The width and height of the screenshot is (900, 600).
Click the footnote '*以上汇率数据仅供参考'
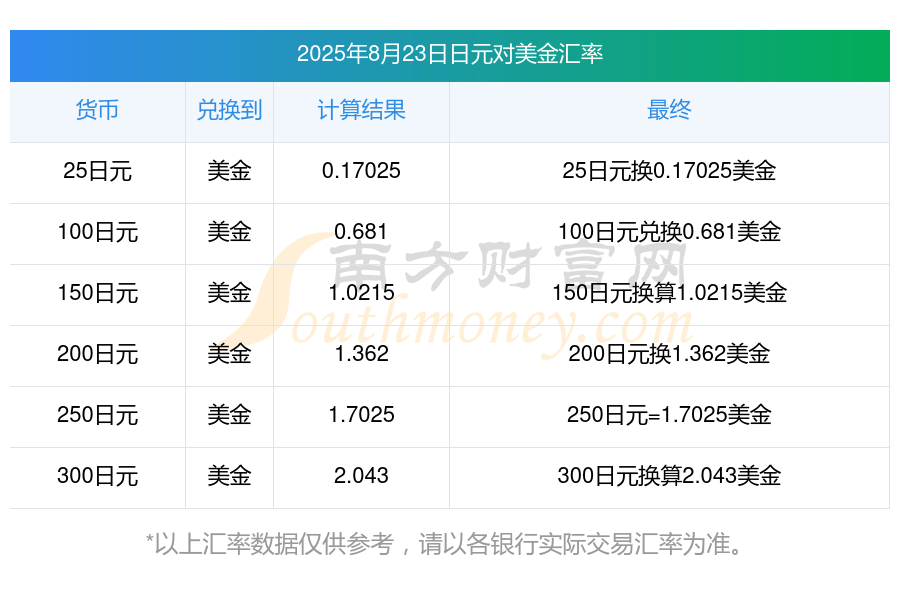[270, 544]
